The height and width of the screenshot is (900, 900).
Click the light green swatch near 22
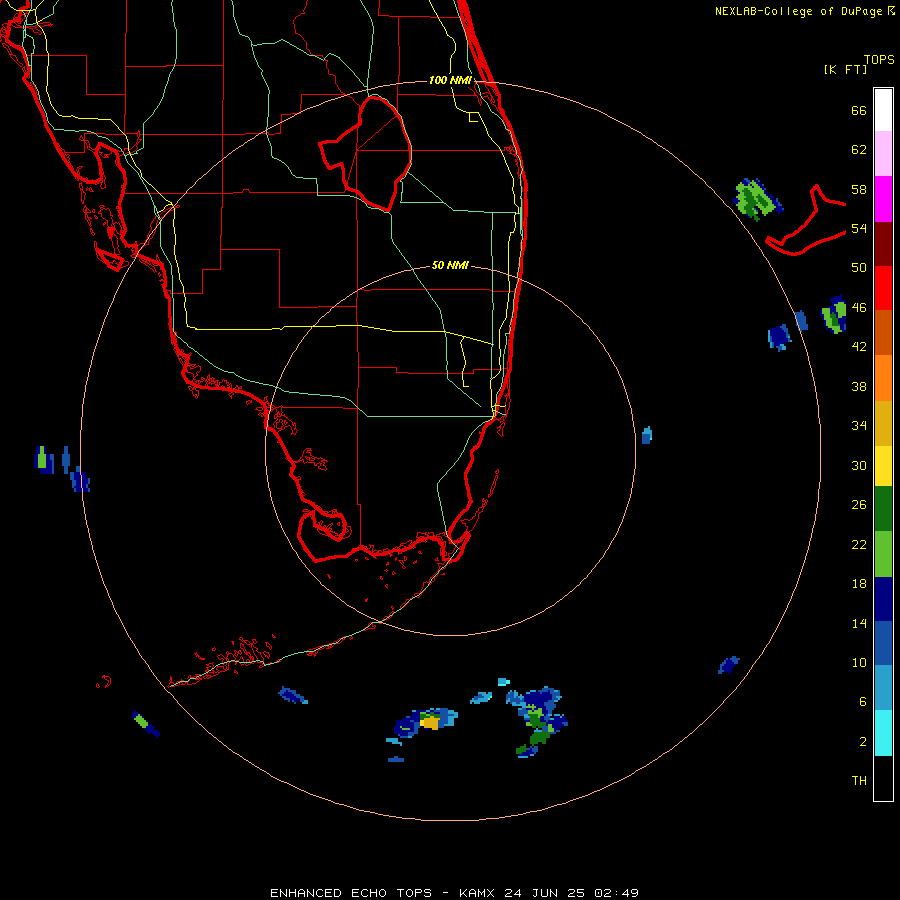coord(883,554)
